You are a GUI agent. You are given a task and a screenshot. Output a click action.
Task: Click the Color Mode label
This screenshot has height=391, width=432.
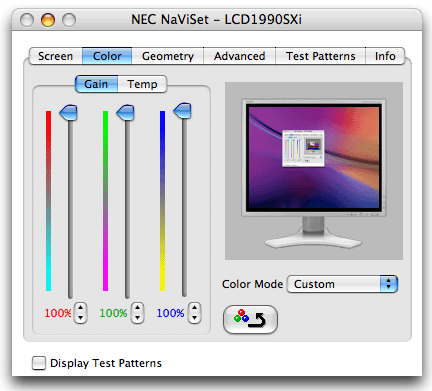tap(252, 284)
